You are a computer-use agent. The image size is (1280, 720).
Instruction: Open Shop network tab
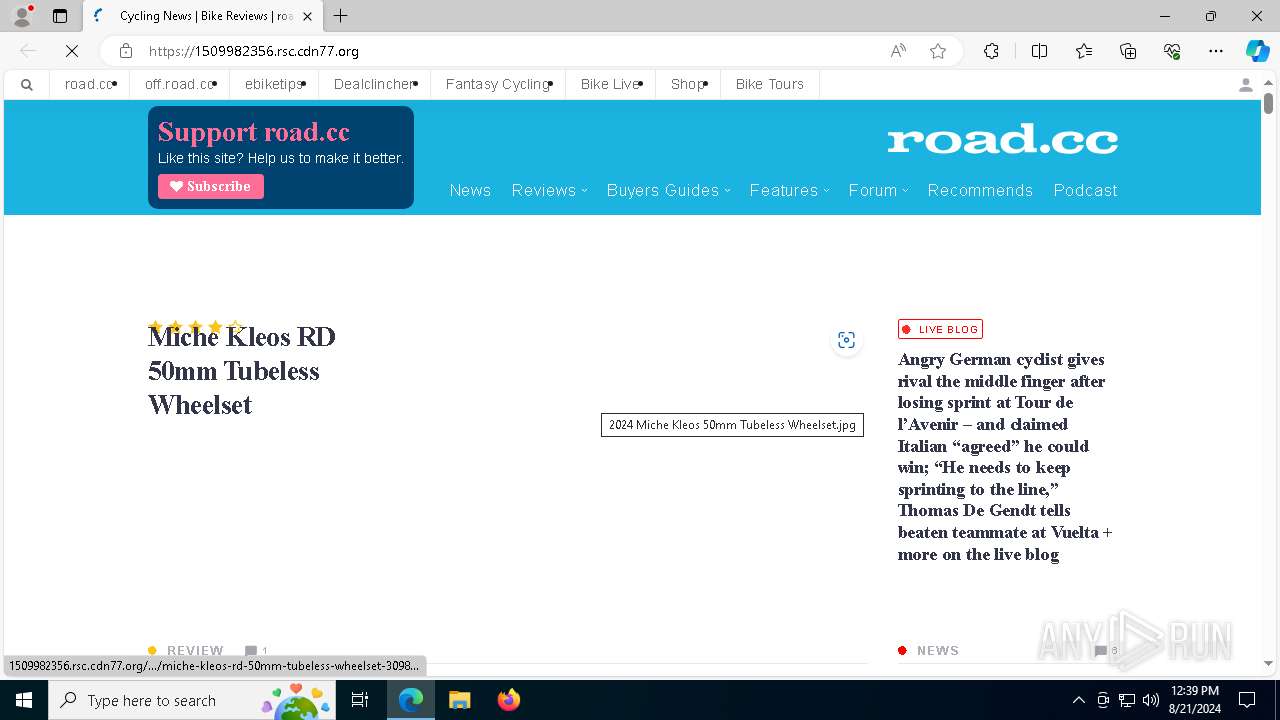(689, 85)
